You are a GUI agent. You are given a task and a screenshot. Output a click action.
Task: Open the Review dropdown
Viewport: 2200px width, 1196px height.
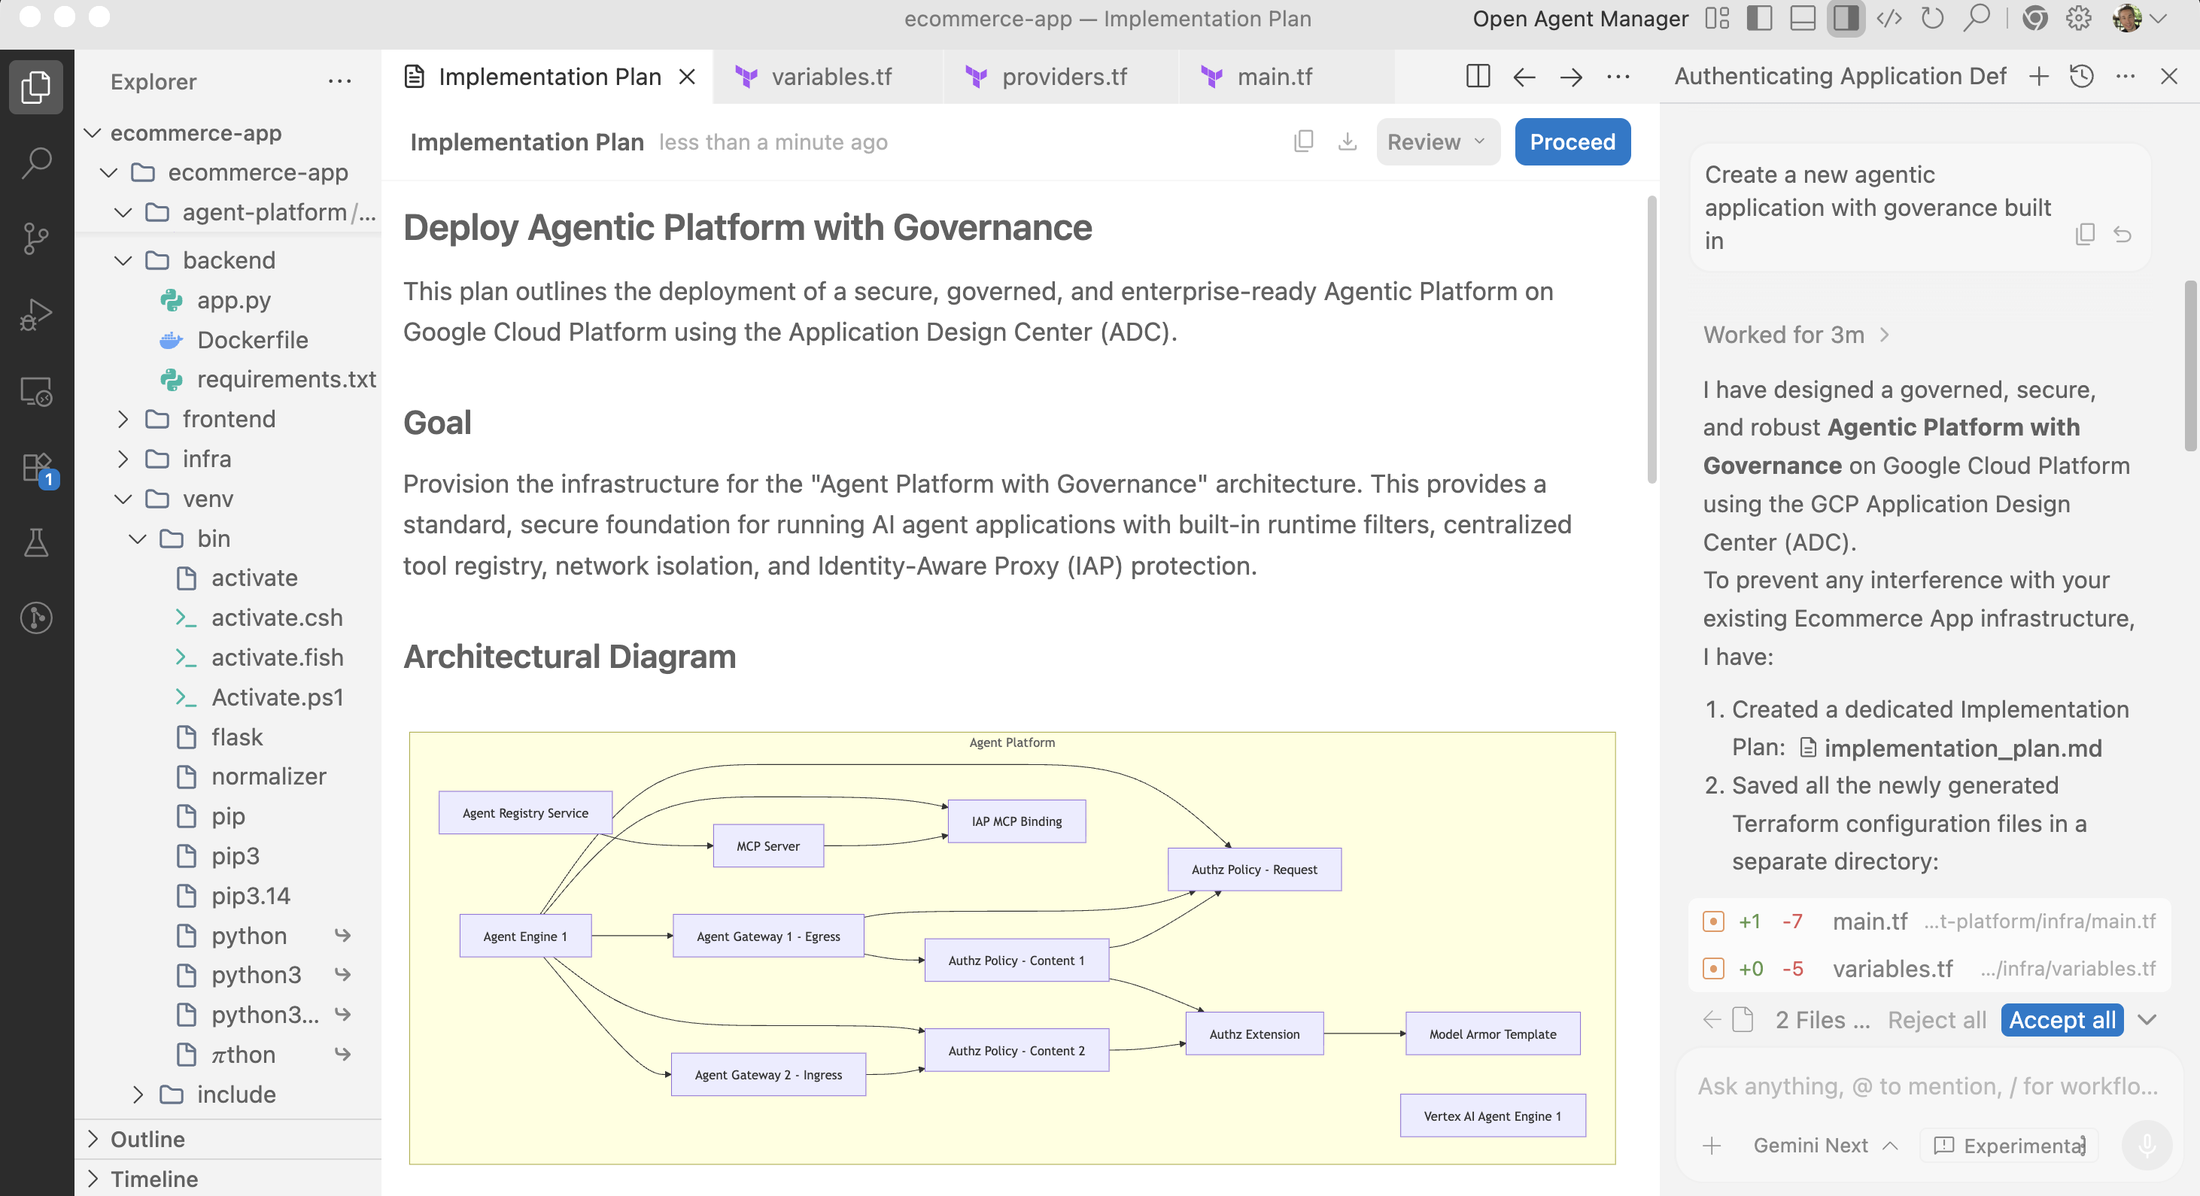pos(1437,142)
